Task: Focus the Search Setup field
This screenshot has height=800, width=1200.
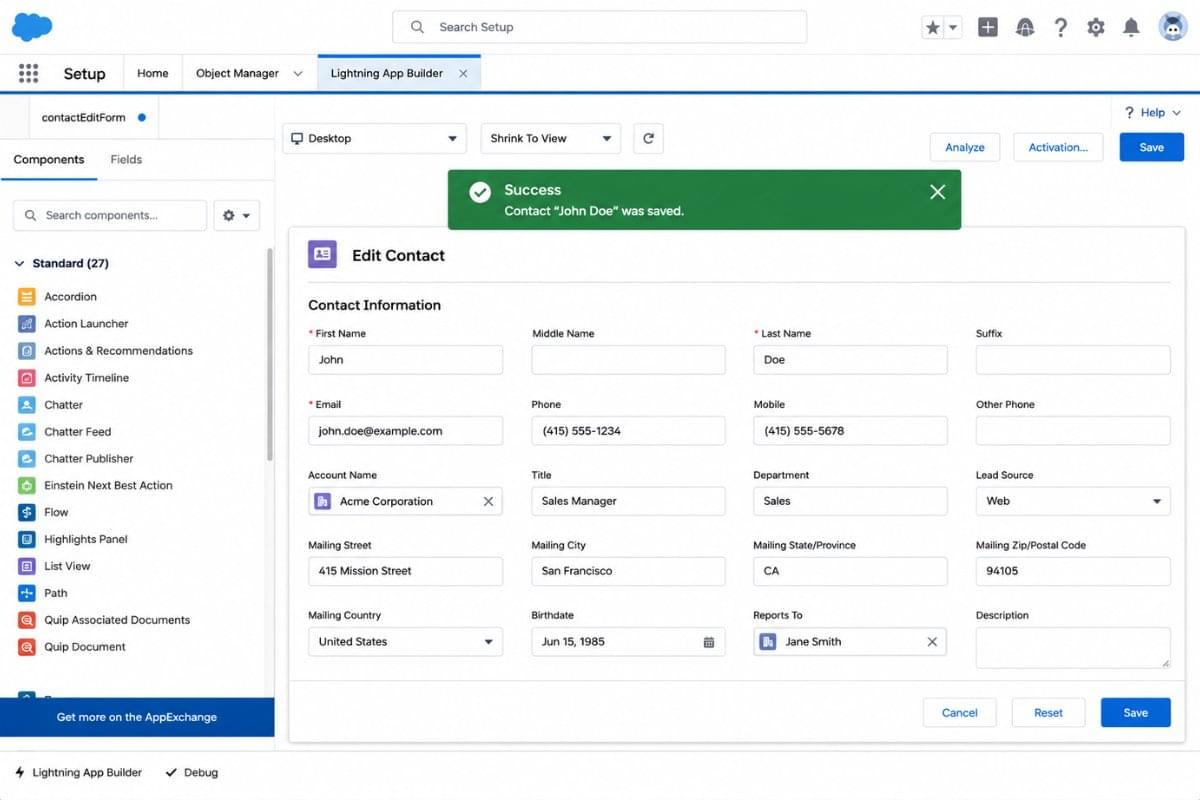Action: coord(599,27)
